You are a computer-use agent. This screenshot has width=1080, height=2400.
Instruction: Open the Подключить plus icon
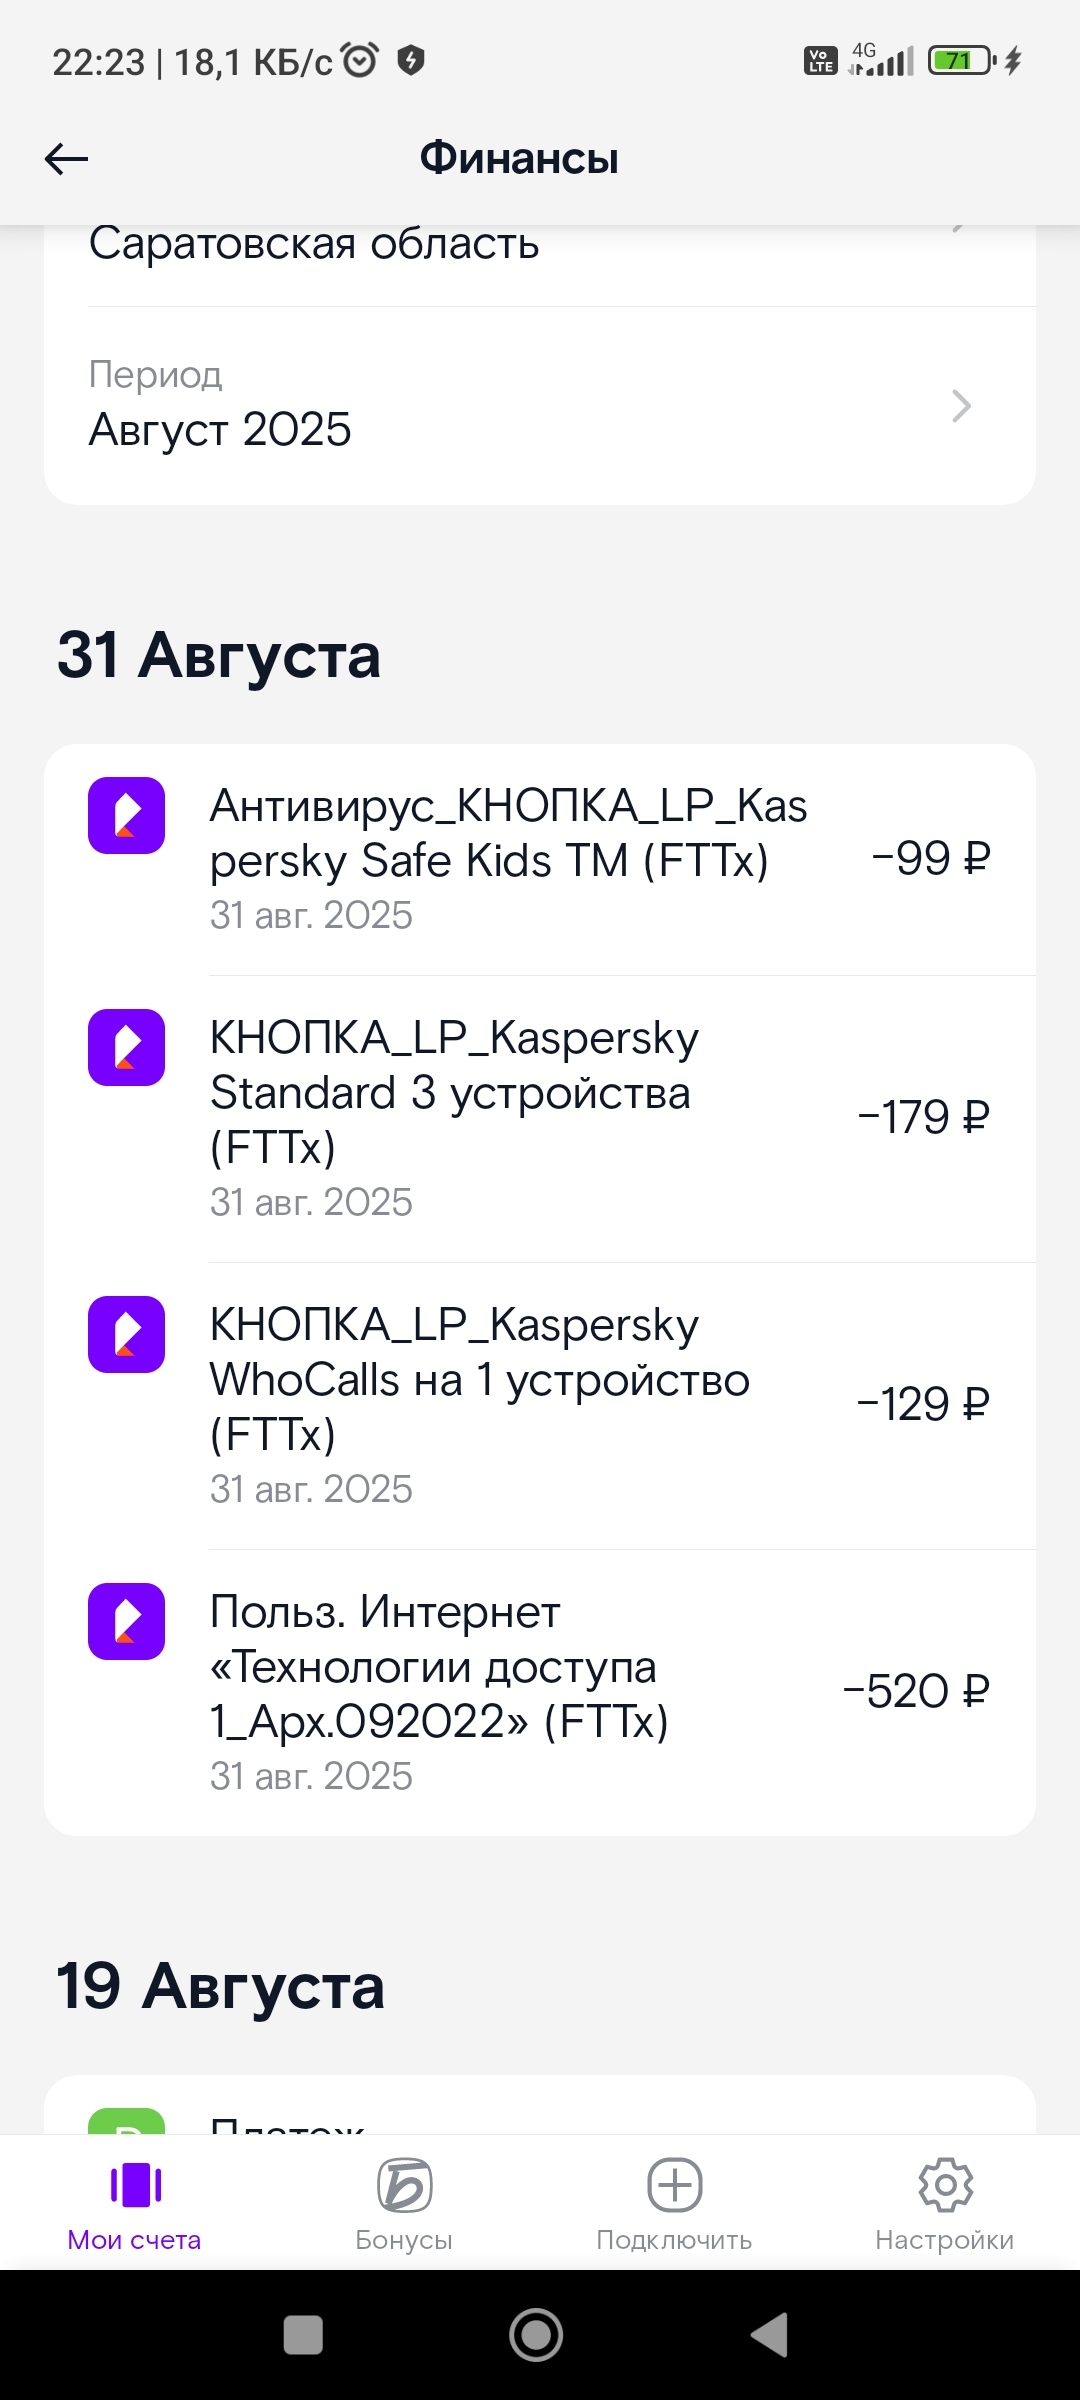[675, 2187]
